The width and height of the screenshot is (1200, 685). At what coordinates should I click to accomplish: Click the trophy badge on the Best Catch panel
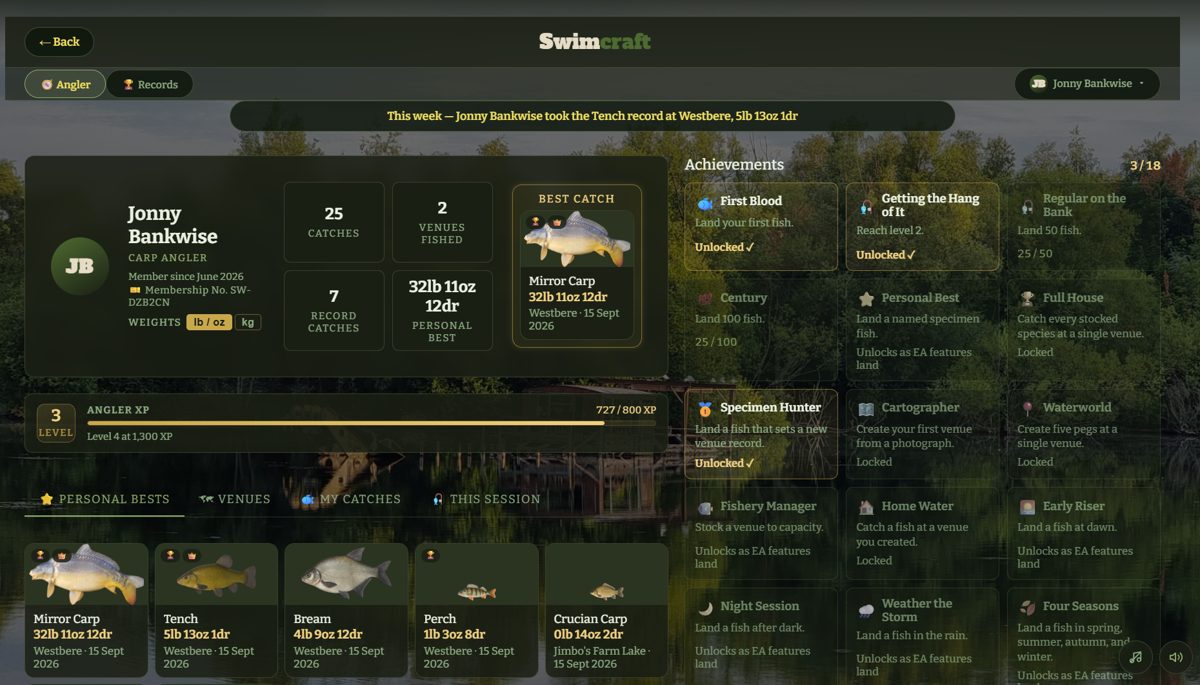[x=535, y=221]
